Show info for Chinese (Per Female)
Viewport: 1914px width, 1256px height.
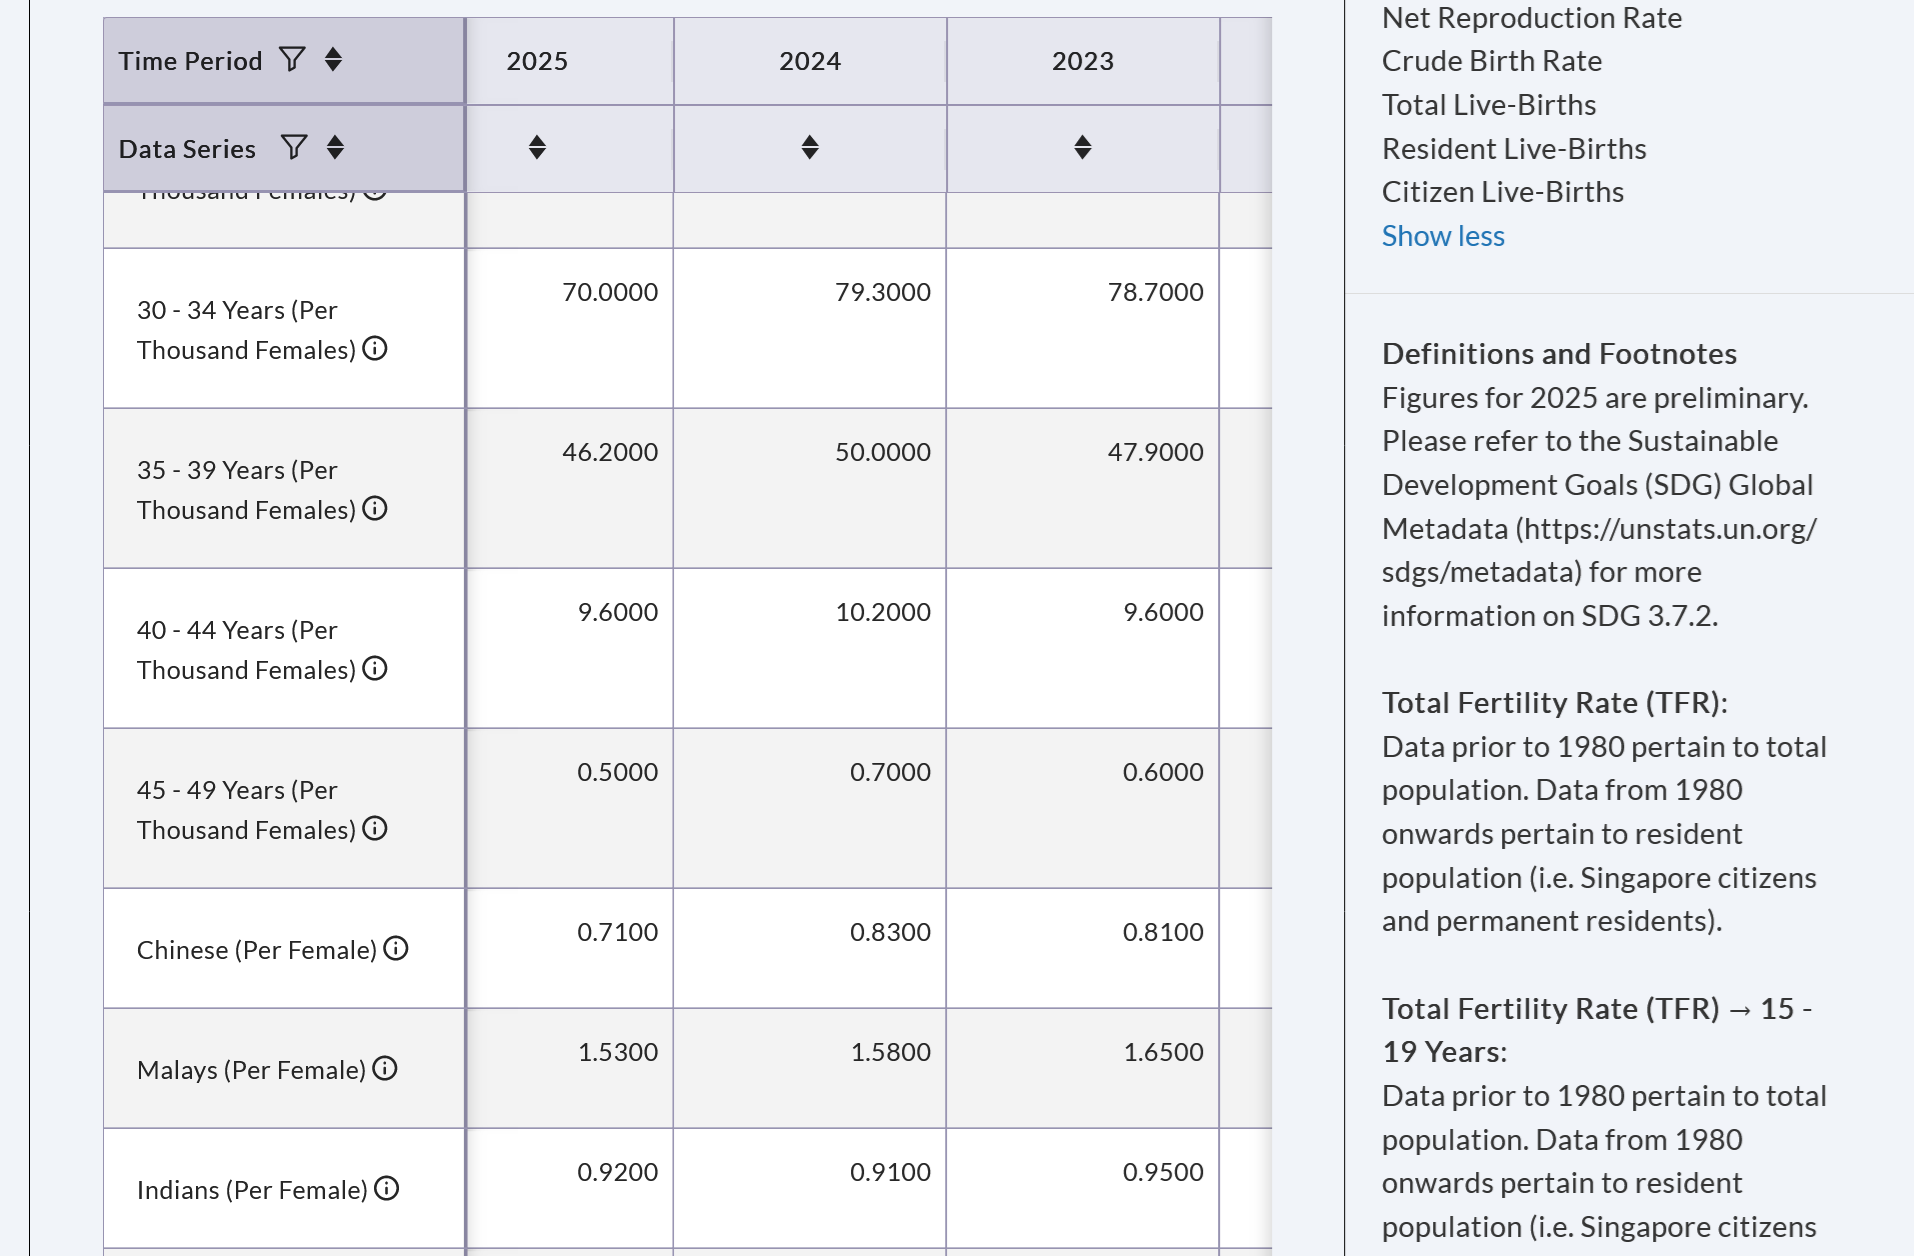pos(396,949)
